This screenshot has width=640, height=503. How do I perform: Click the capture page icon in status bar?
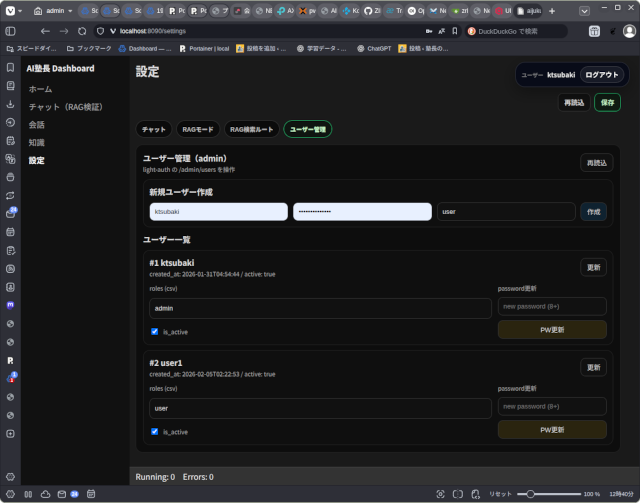pyautogui.click(x=441, y=494)
